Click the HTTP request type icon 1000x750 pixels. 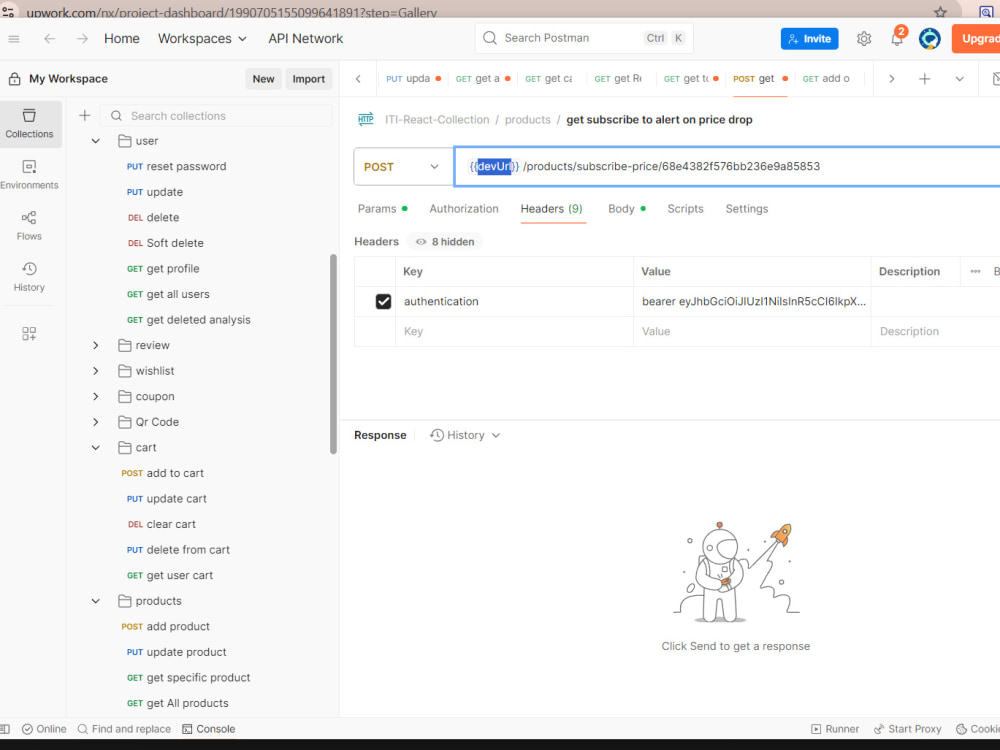pos(365,119)
